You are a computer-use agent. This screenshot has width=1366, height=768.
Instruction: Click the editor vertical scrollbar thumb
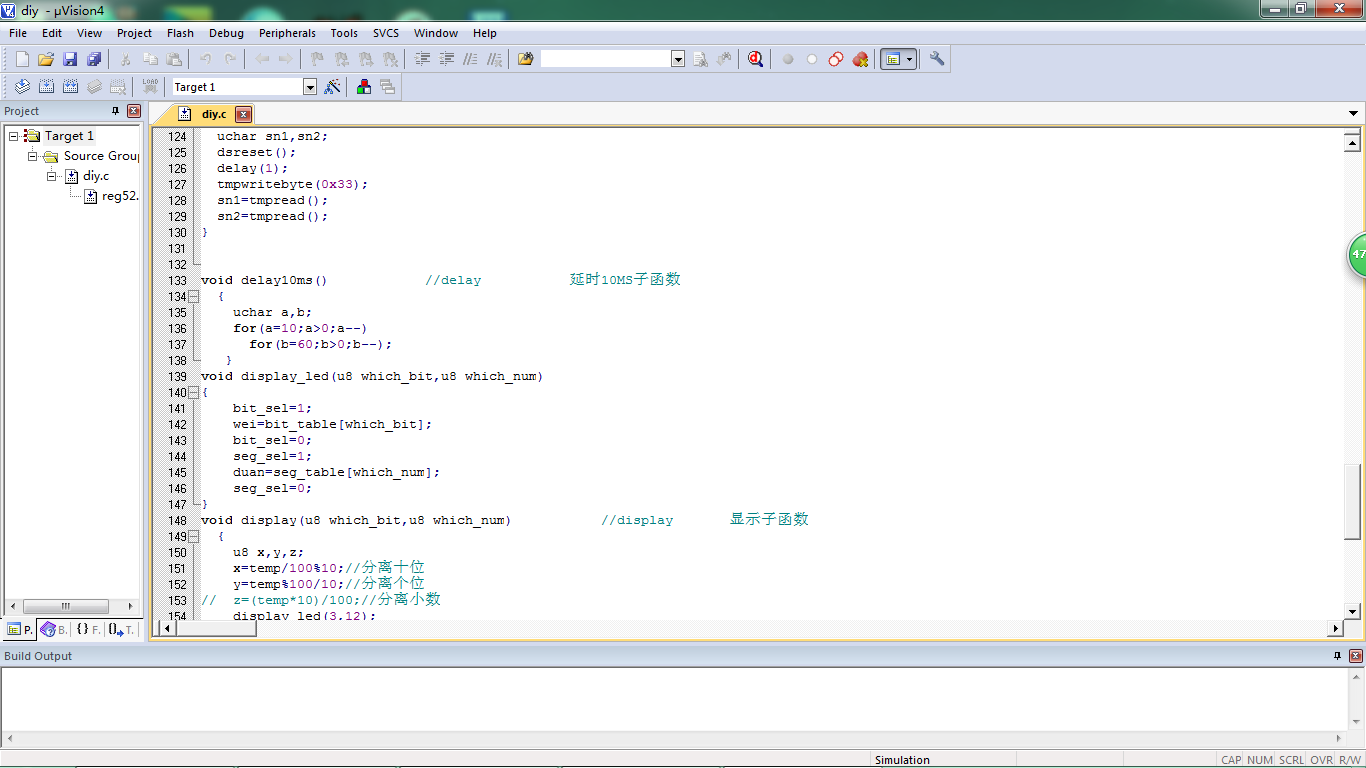[1352, 503]
